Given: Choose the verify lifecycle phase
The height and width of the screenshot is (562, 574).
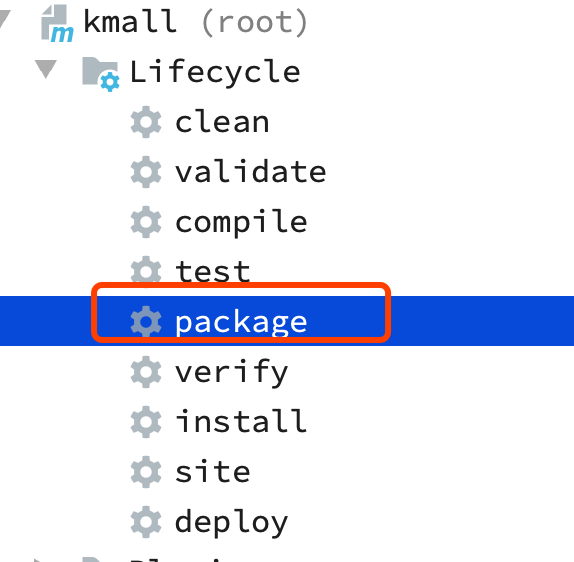Looking at the screenshot, I should [x=231, y=373].
